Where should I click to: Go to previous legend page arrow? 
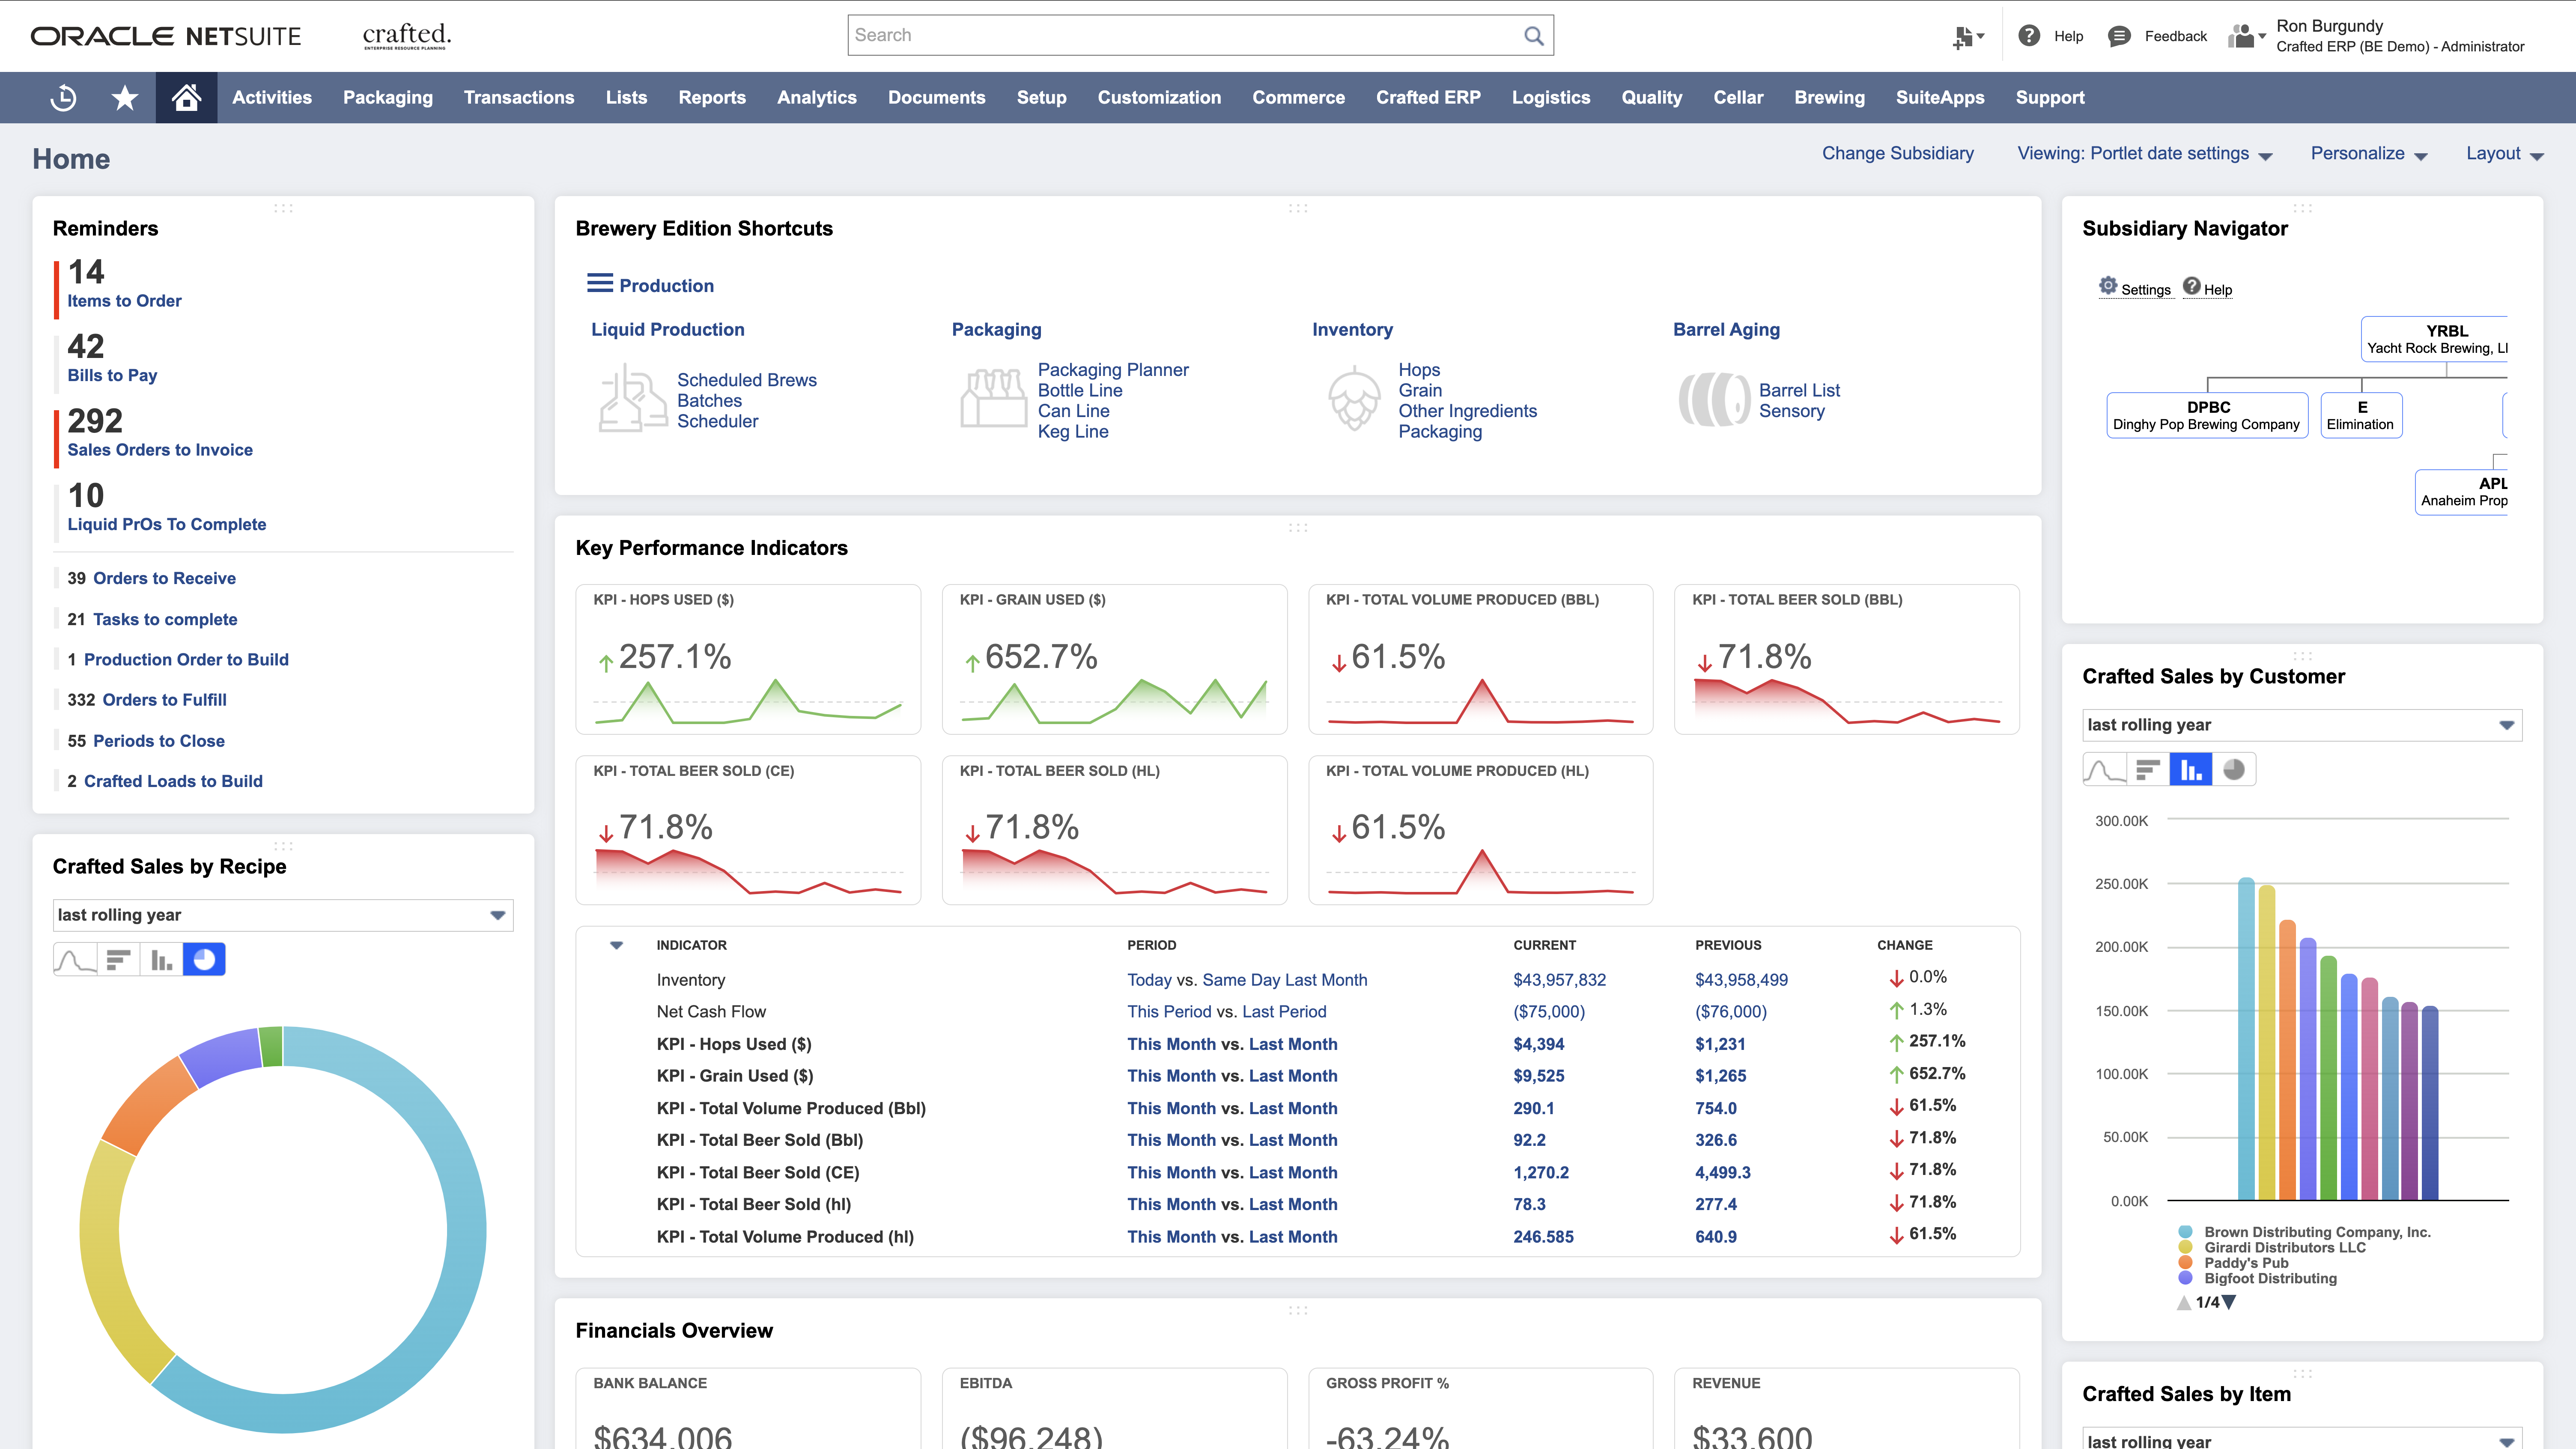coord(2184,1302)
